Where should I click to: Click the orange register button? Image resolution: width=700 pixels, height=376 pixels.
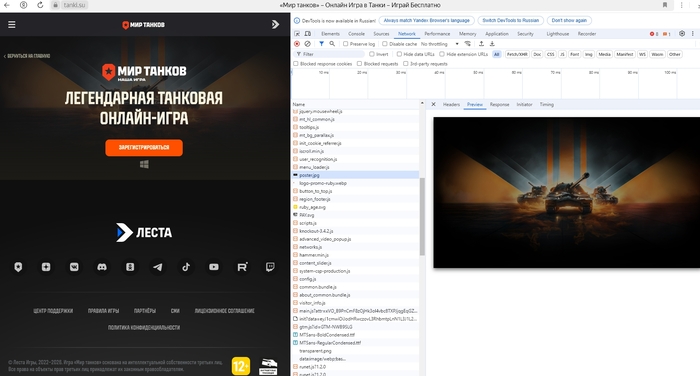pyautogui.click(x=144, y=147)
